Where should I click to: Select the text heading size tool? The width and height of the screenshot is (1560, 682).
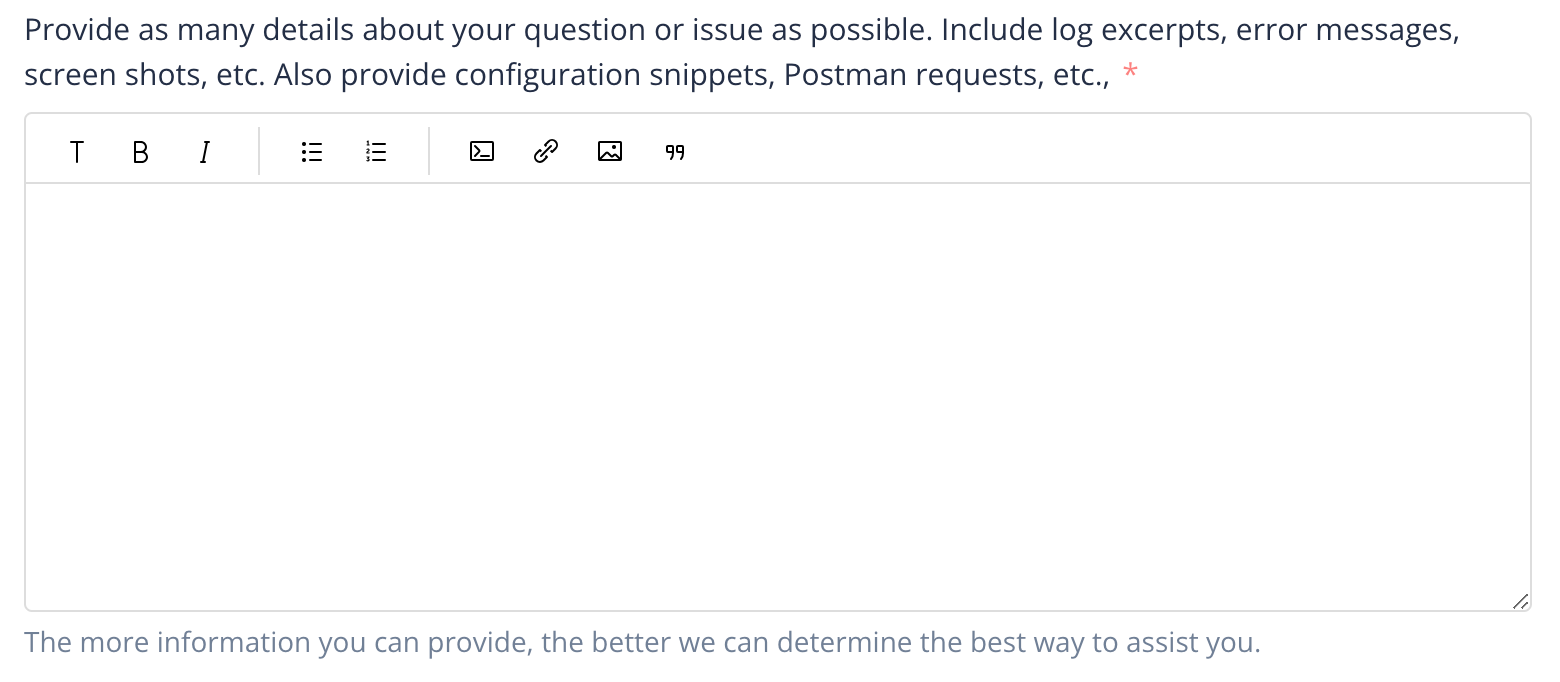click(76, 152)
